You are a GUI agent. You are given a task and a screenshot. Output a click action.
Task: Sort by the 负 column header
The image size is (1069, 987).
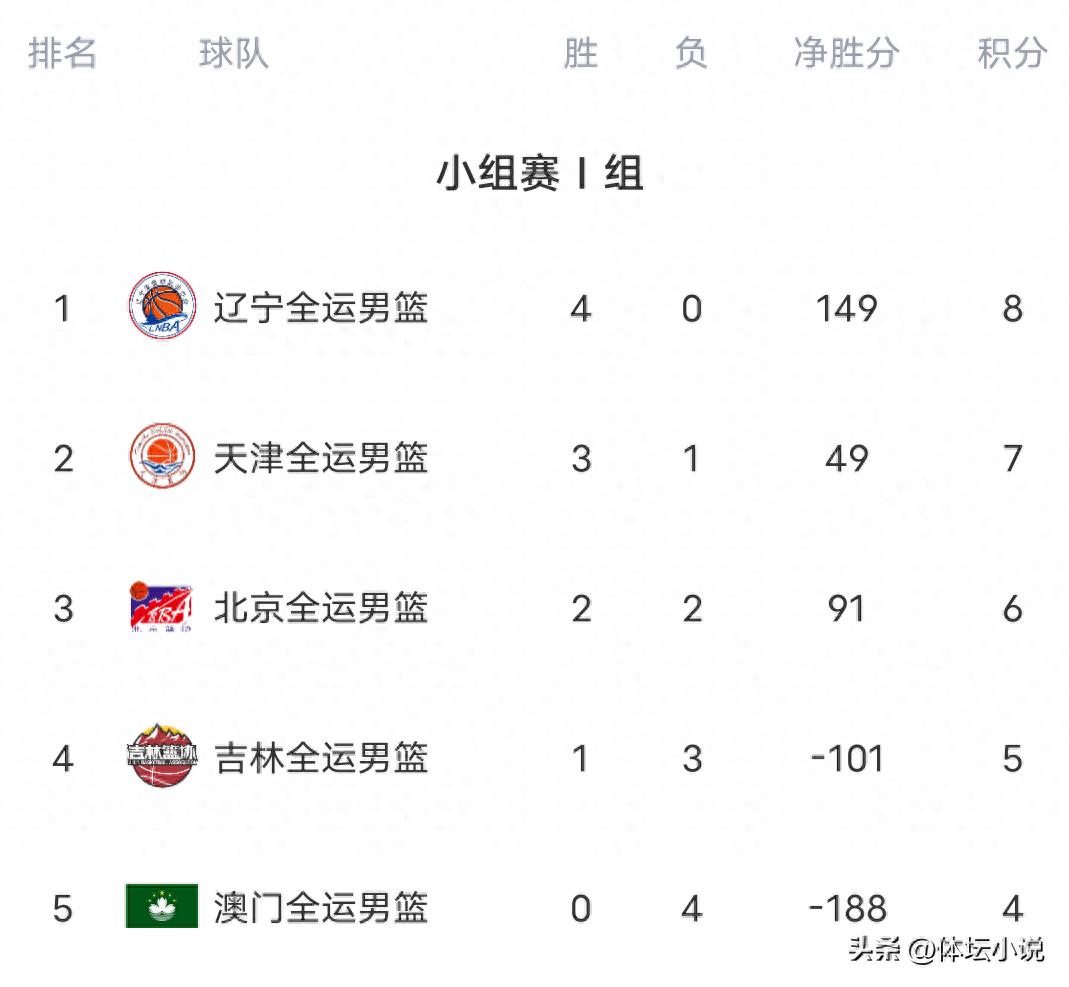tap(691, 53)
